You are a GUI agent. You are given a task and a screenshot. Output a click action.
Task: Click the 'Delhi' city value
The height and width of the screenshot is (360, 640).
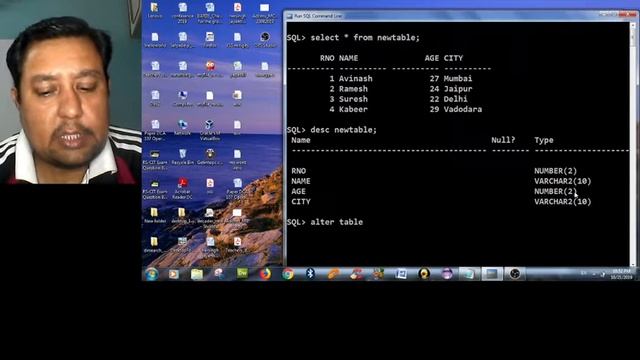456,99
